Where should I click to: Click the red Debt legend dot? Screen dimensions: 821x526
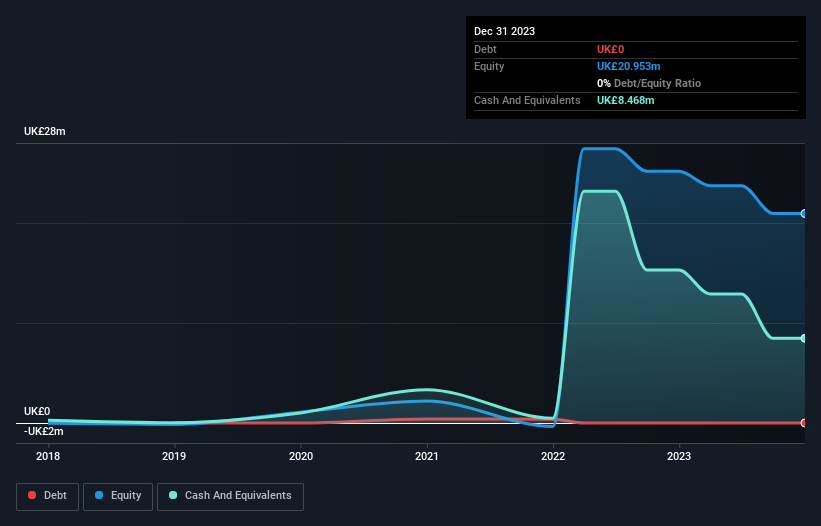coord(32,495)
